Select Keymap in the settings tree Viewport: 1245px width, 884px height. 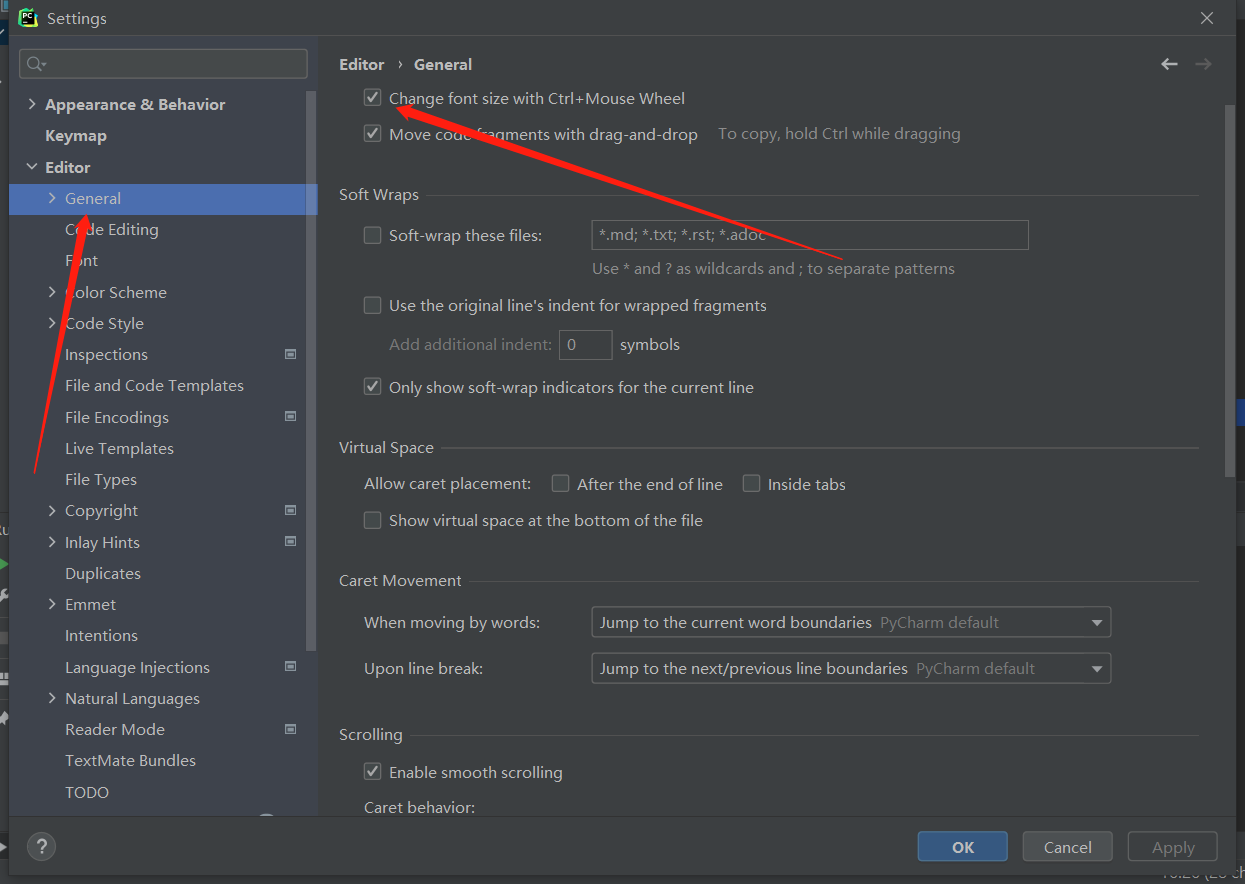coord(76,136)
